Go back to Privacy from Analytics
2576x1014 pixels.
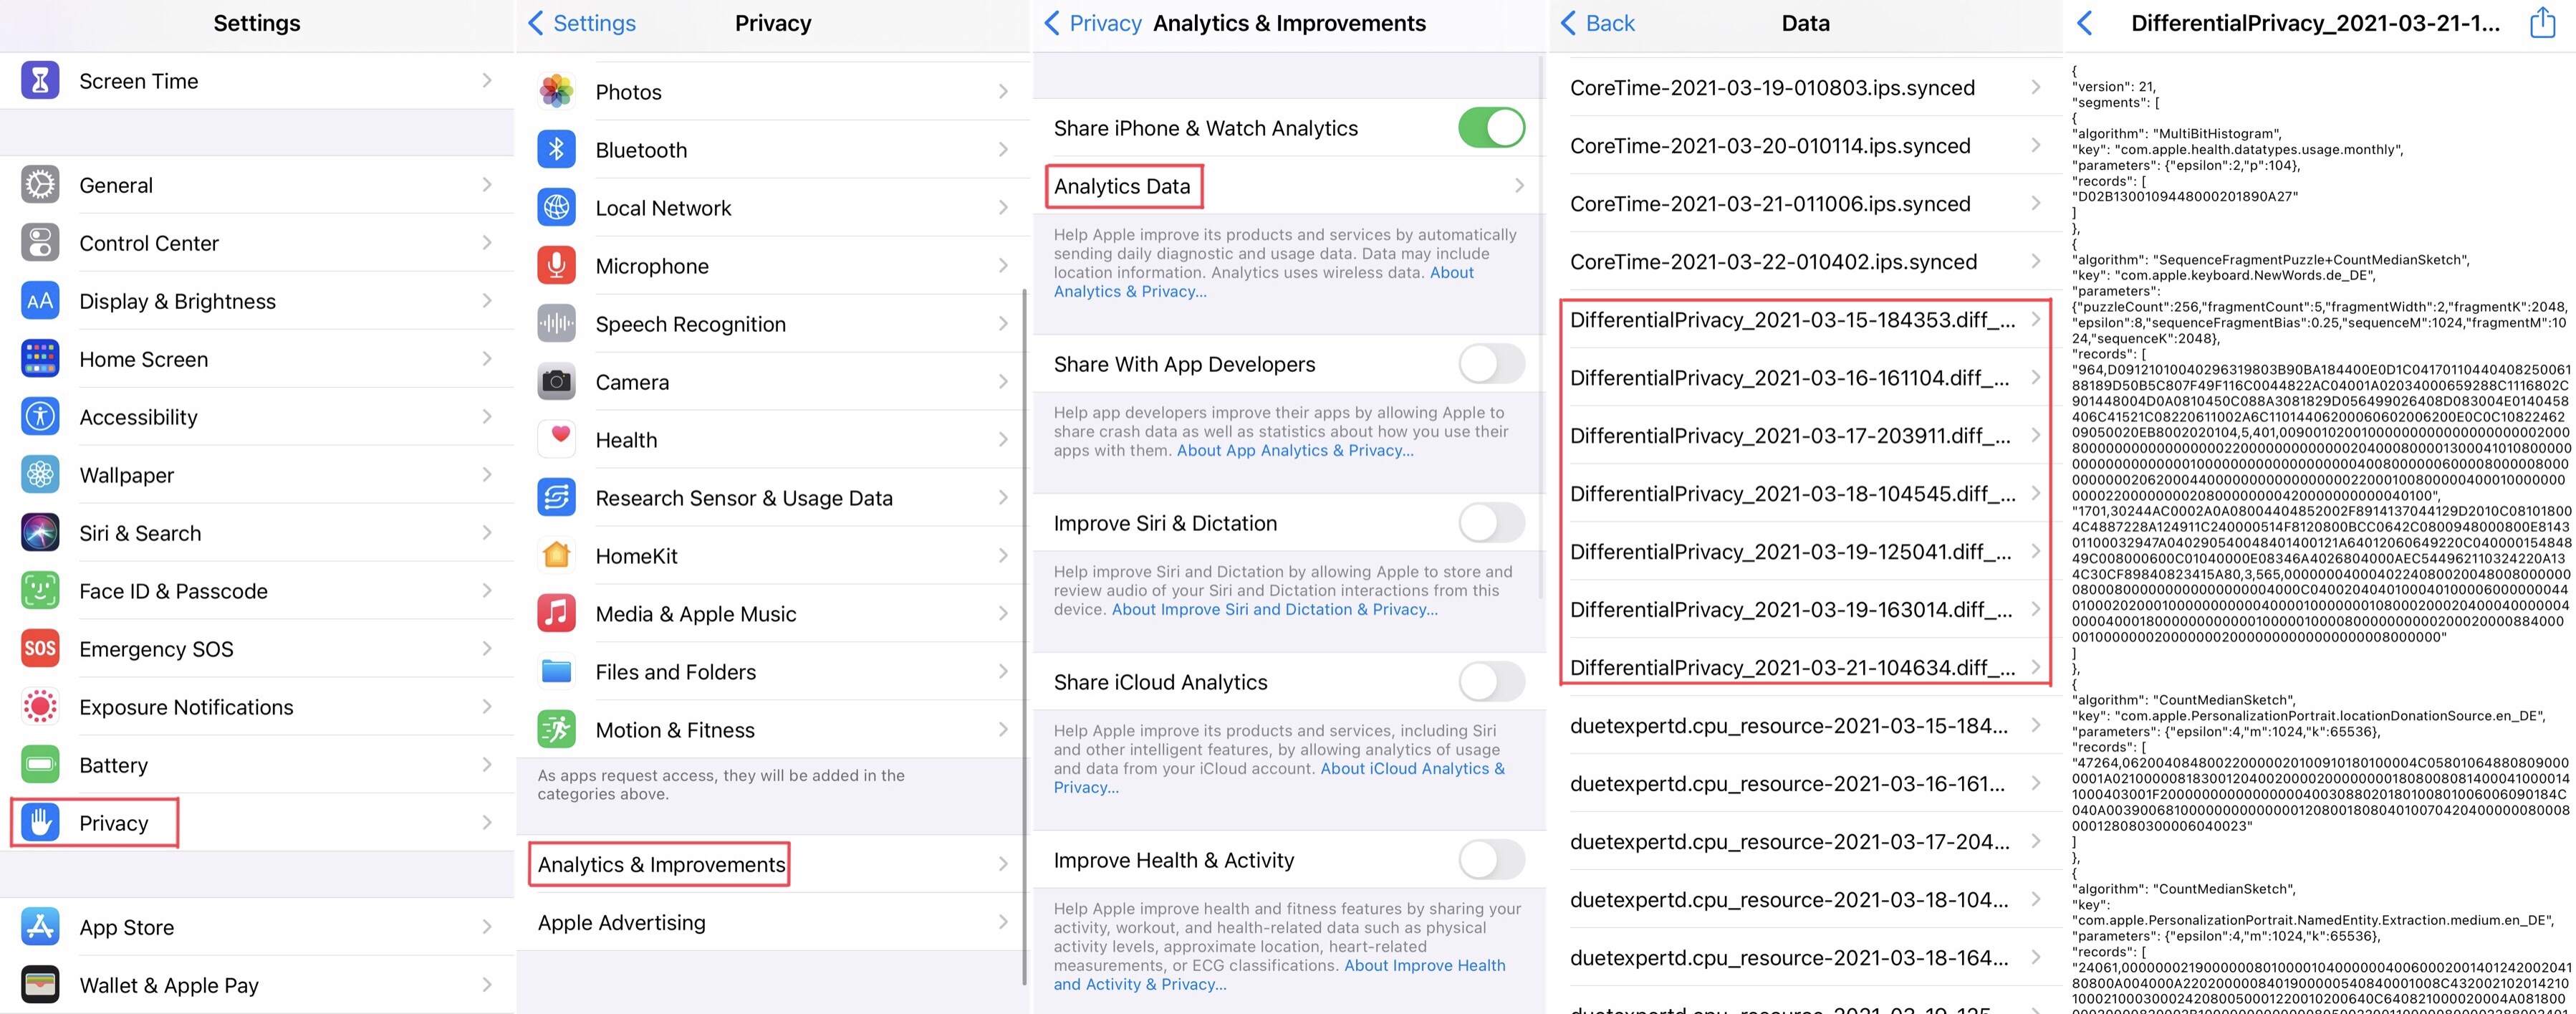pos(1092,23)
